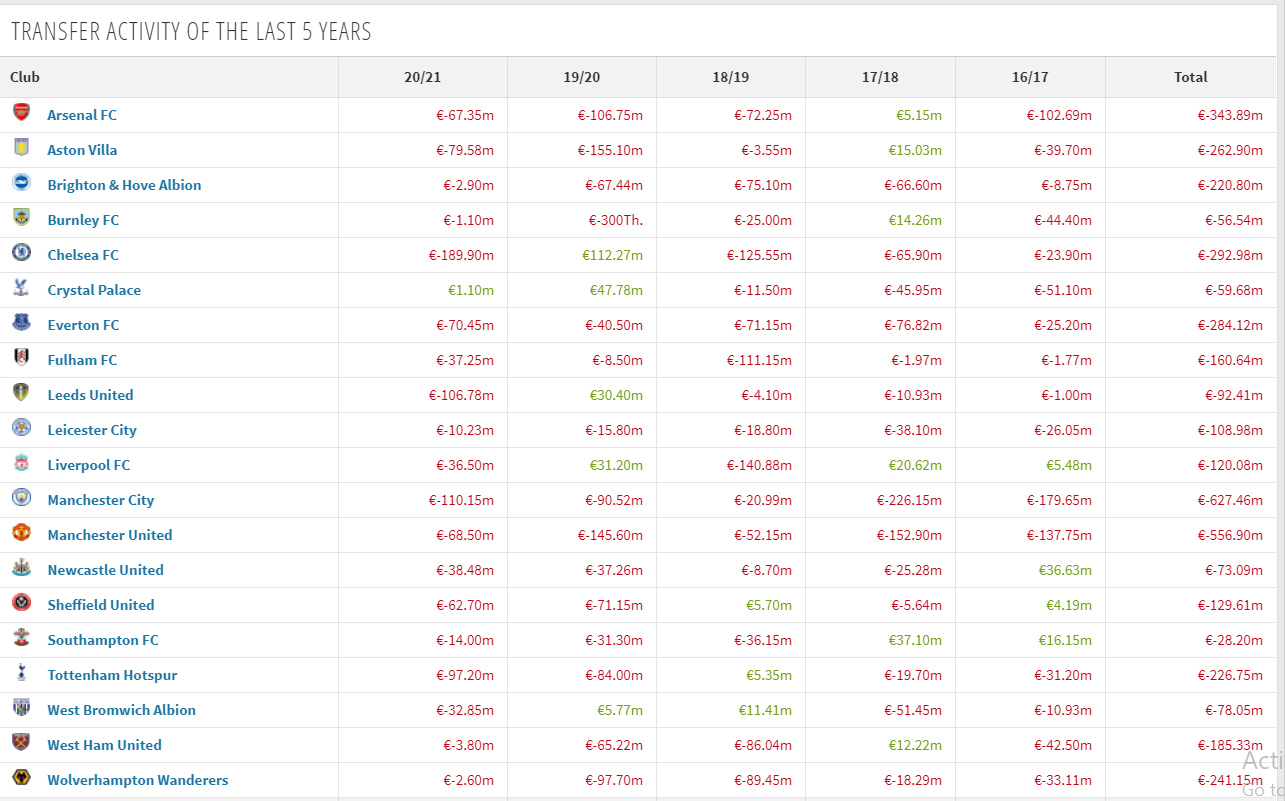Select the Southampton FC club name

tap(103, 640)
